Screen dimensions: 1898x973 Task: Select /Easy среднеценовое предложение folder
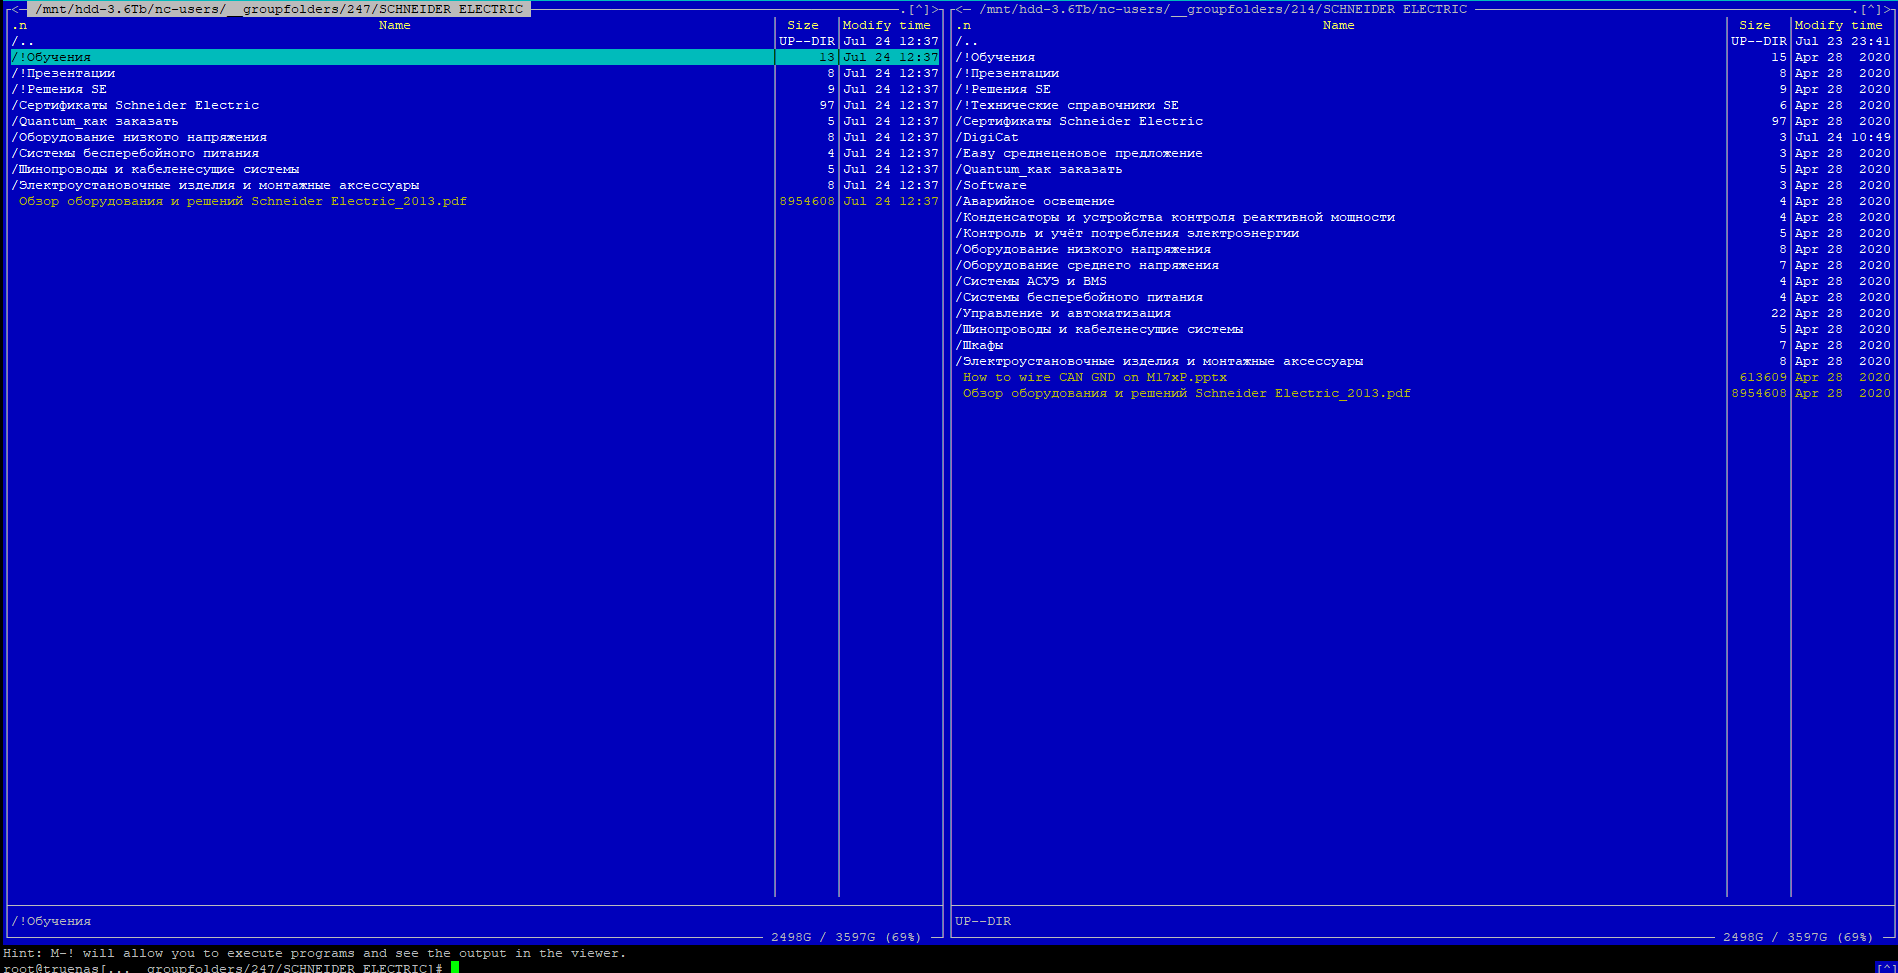[x=1423, y=153]
